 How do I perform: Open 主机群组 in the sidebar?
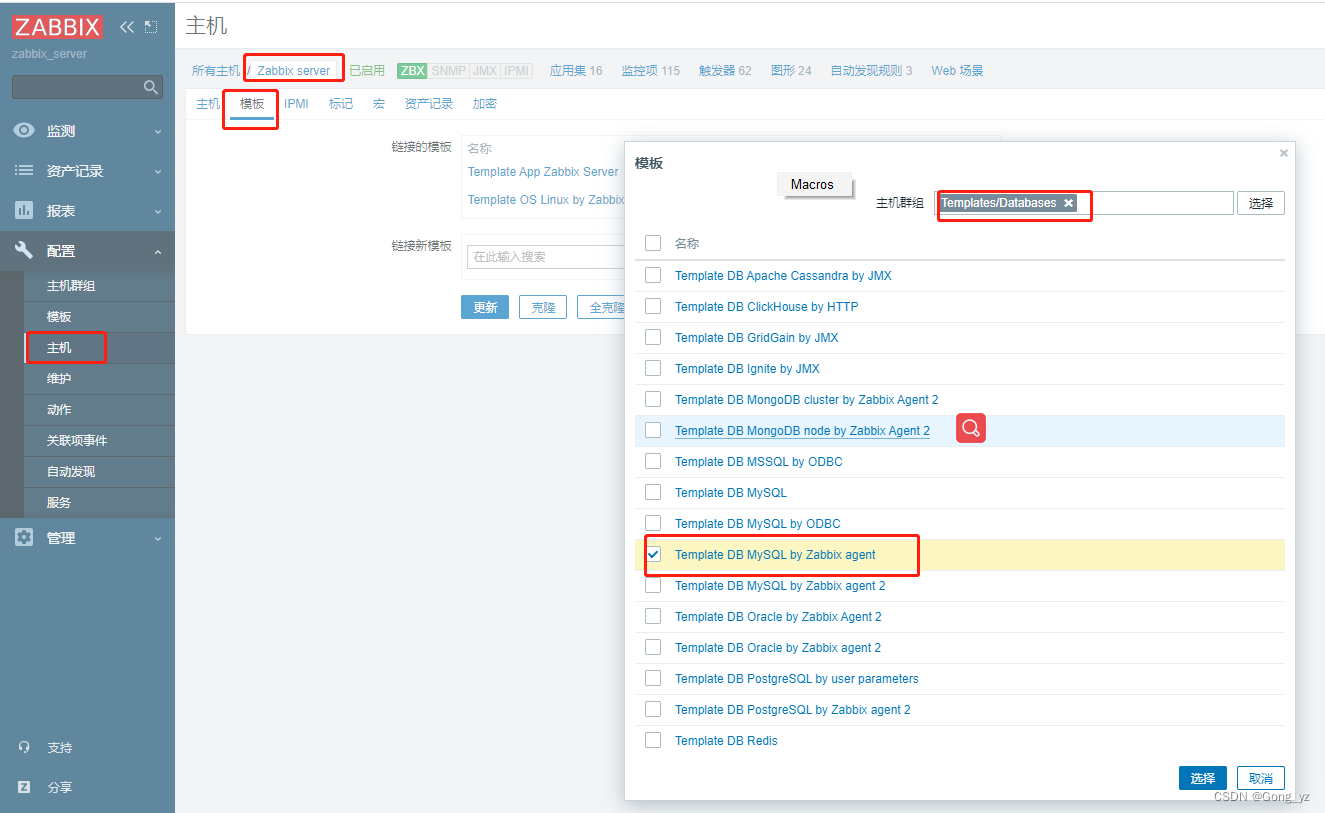71,286
